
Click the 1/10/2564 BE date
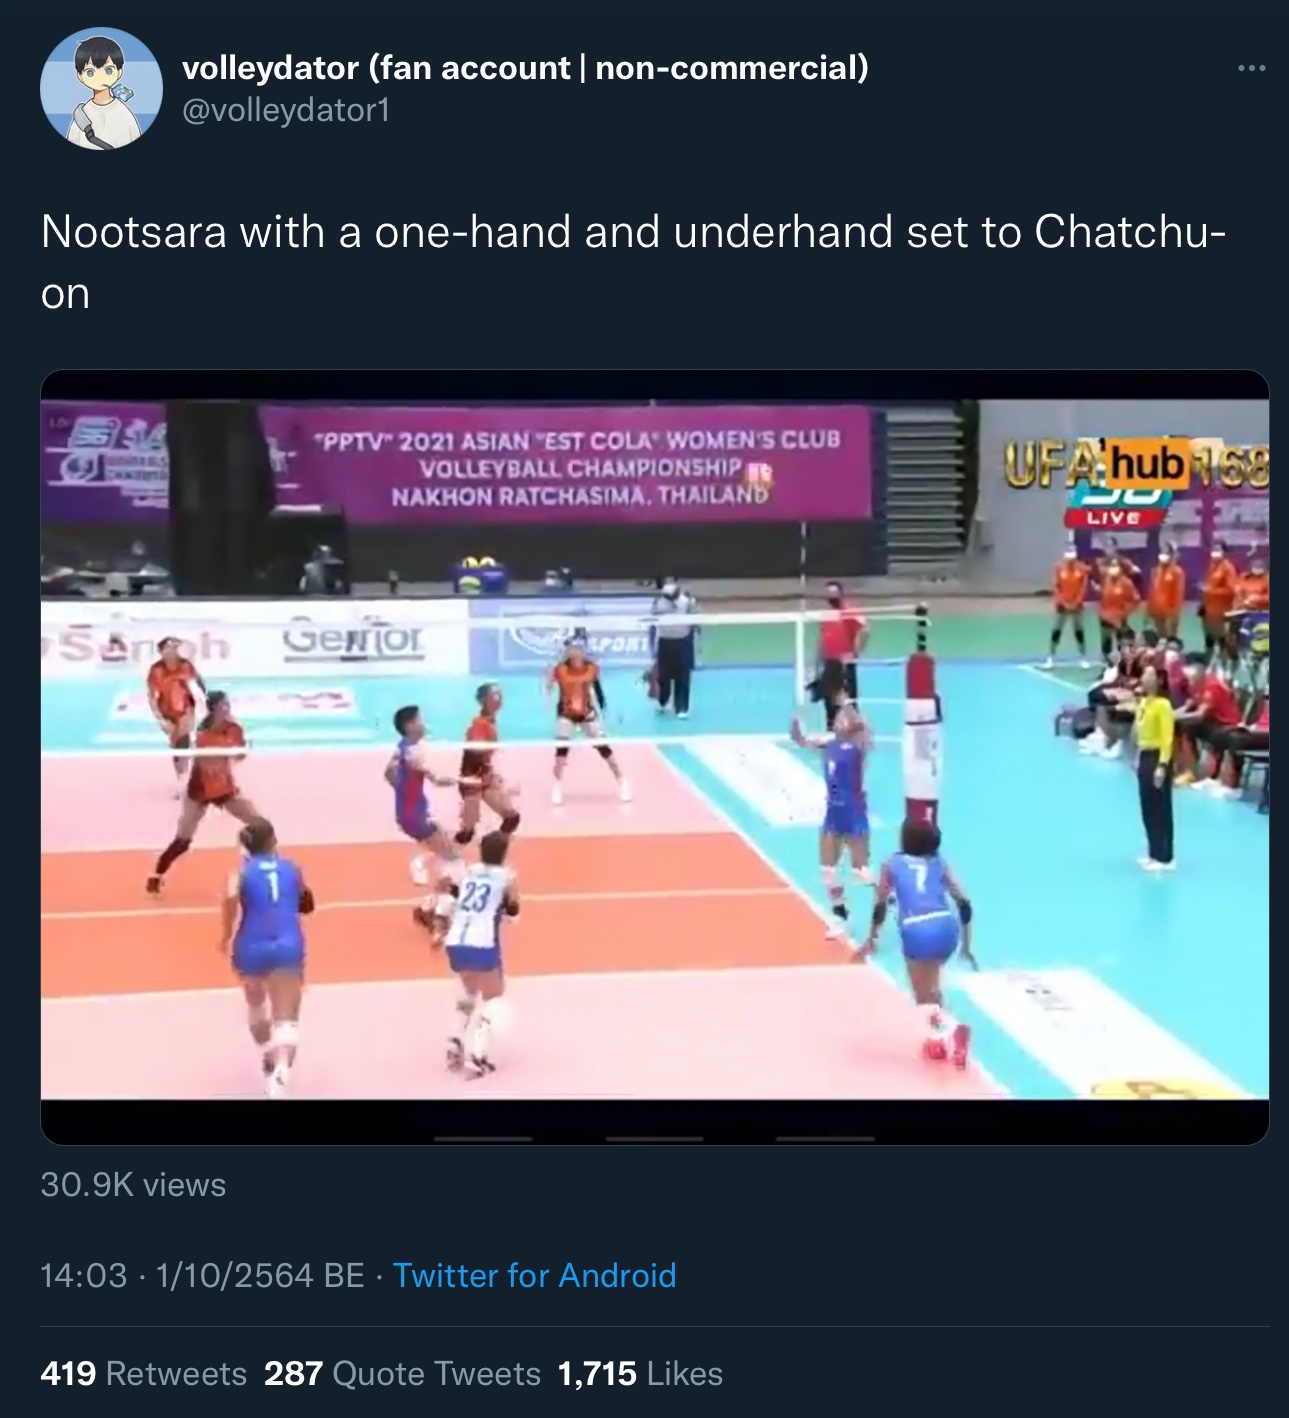coord(260,1275)
